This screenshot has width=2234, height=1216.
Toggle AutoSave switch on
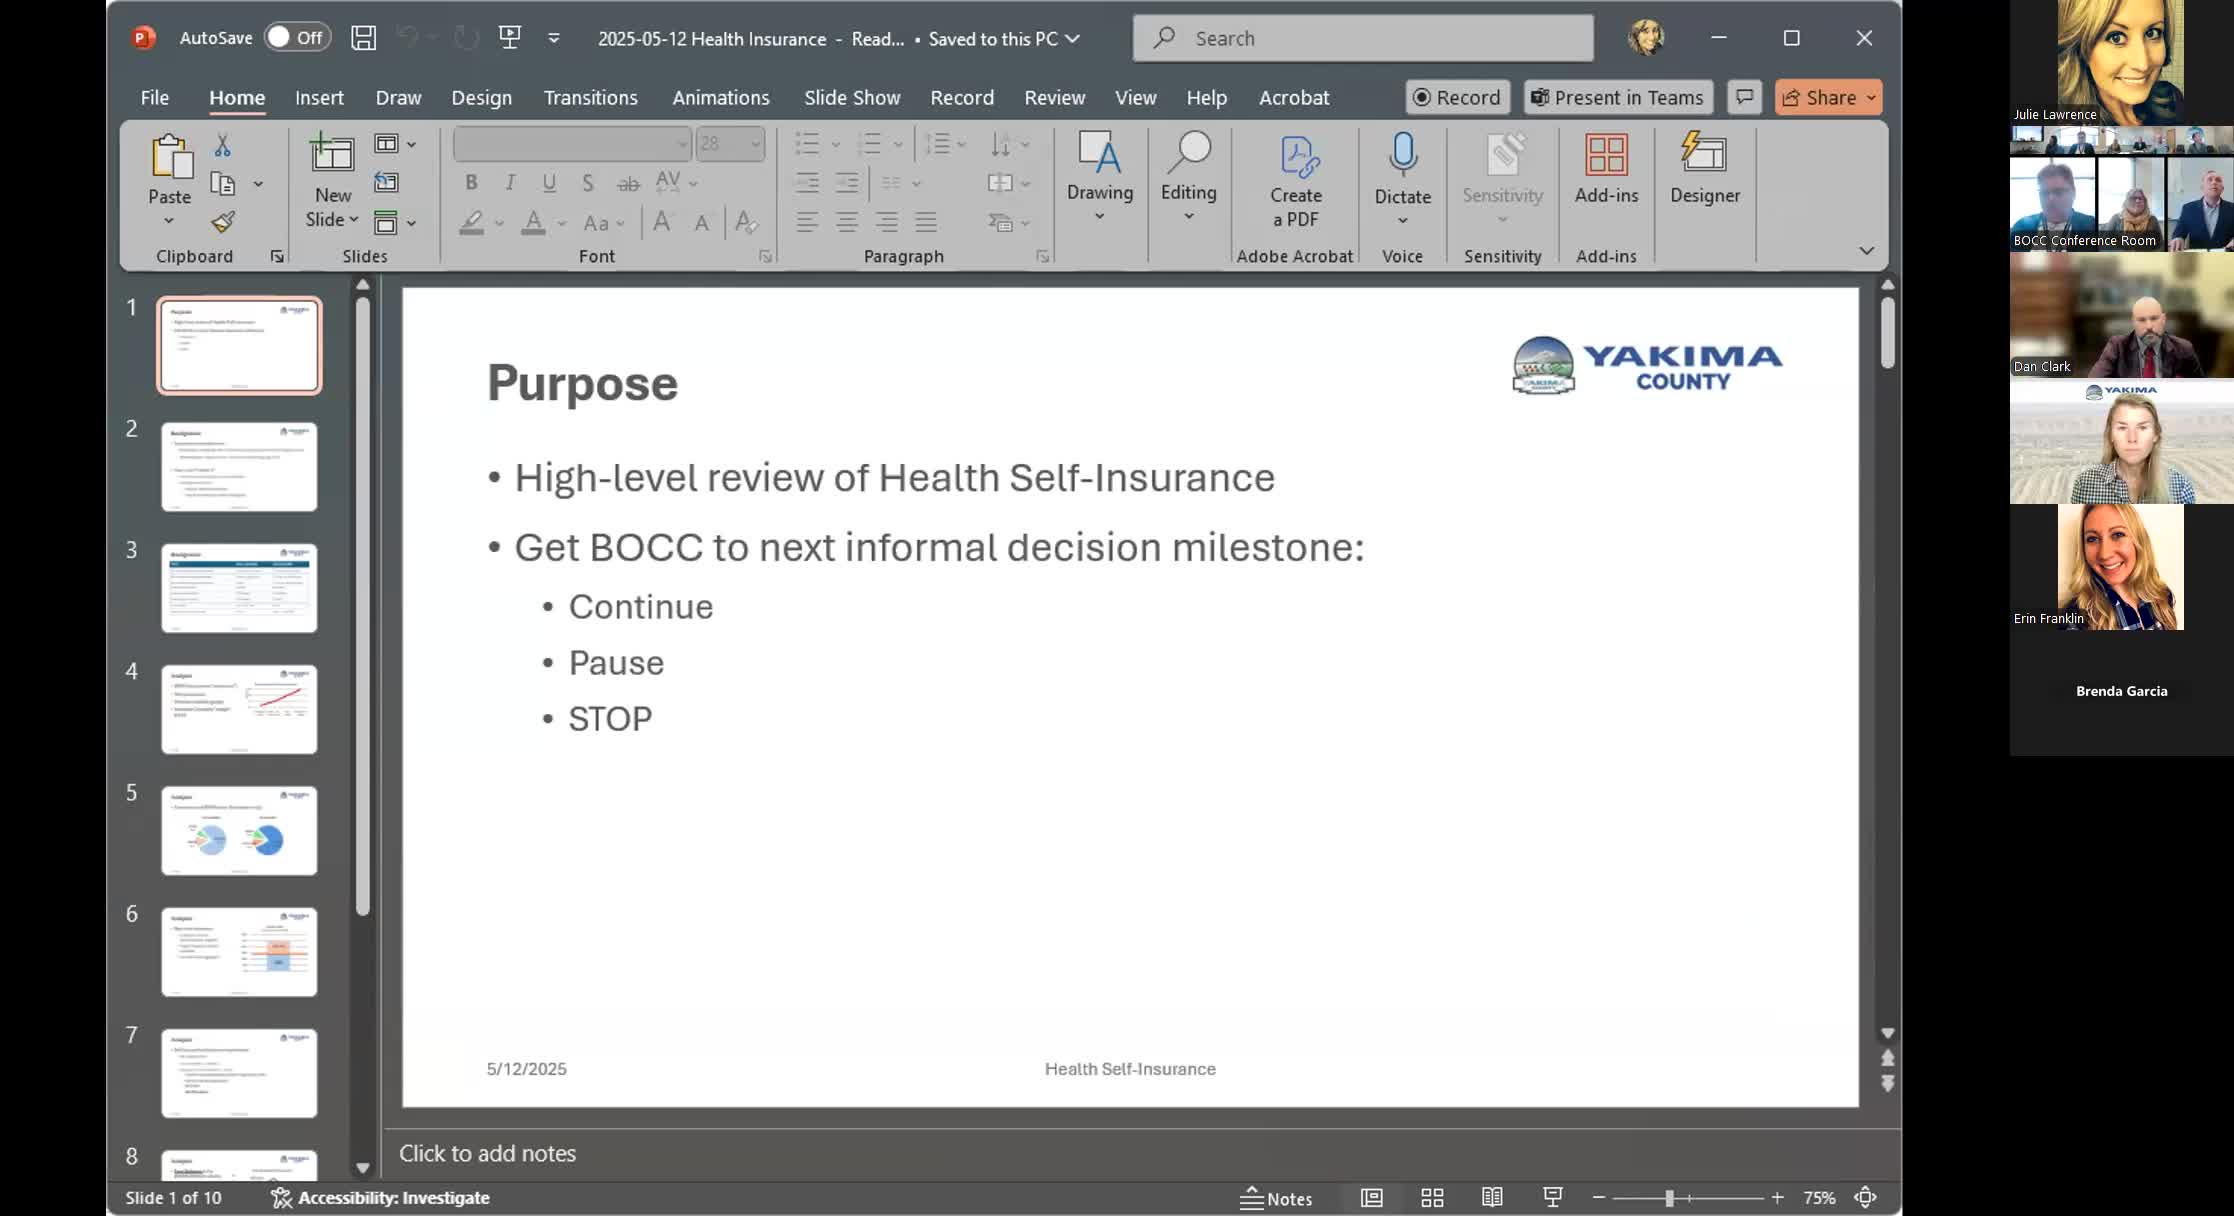click(297, 38)
